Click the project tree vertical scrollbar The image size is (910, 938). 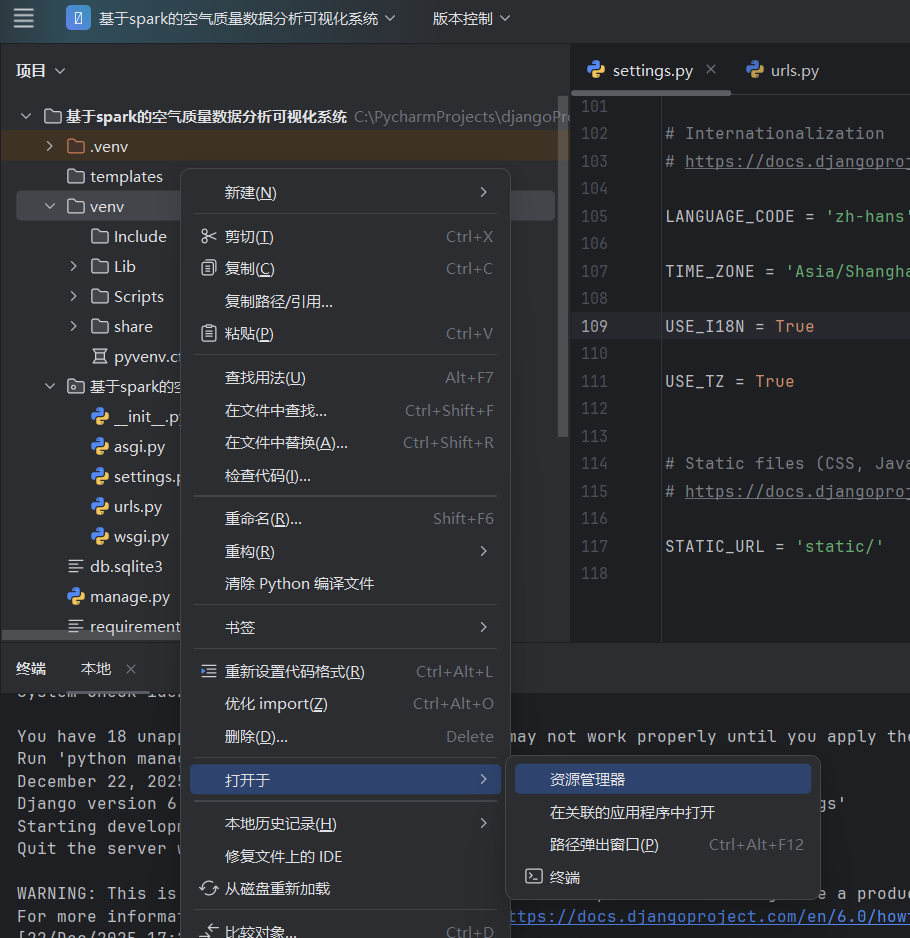(563, 300)
